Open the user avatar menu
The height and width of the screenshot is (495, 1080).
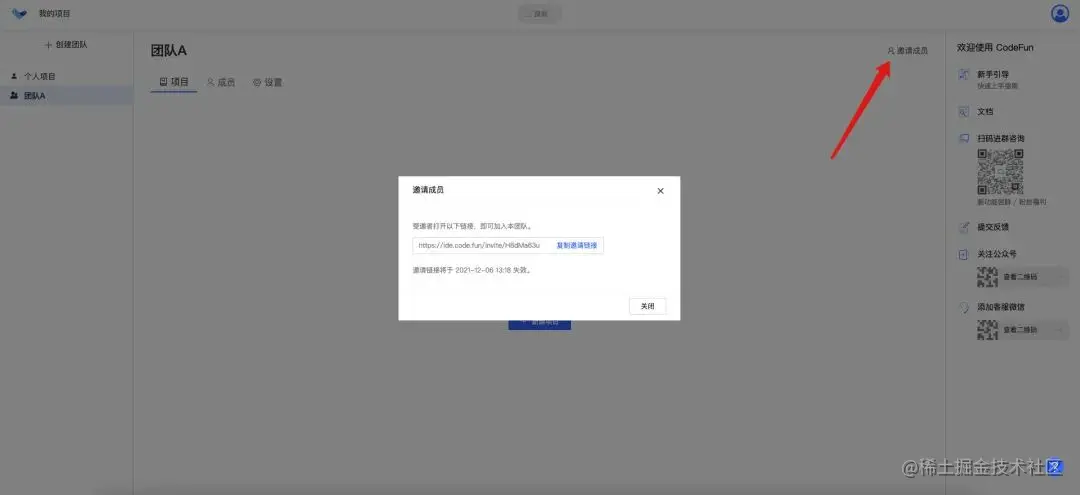point(1059,14)
